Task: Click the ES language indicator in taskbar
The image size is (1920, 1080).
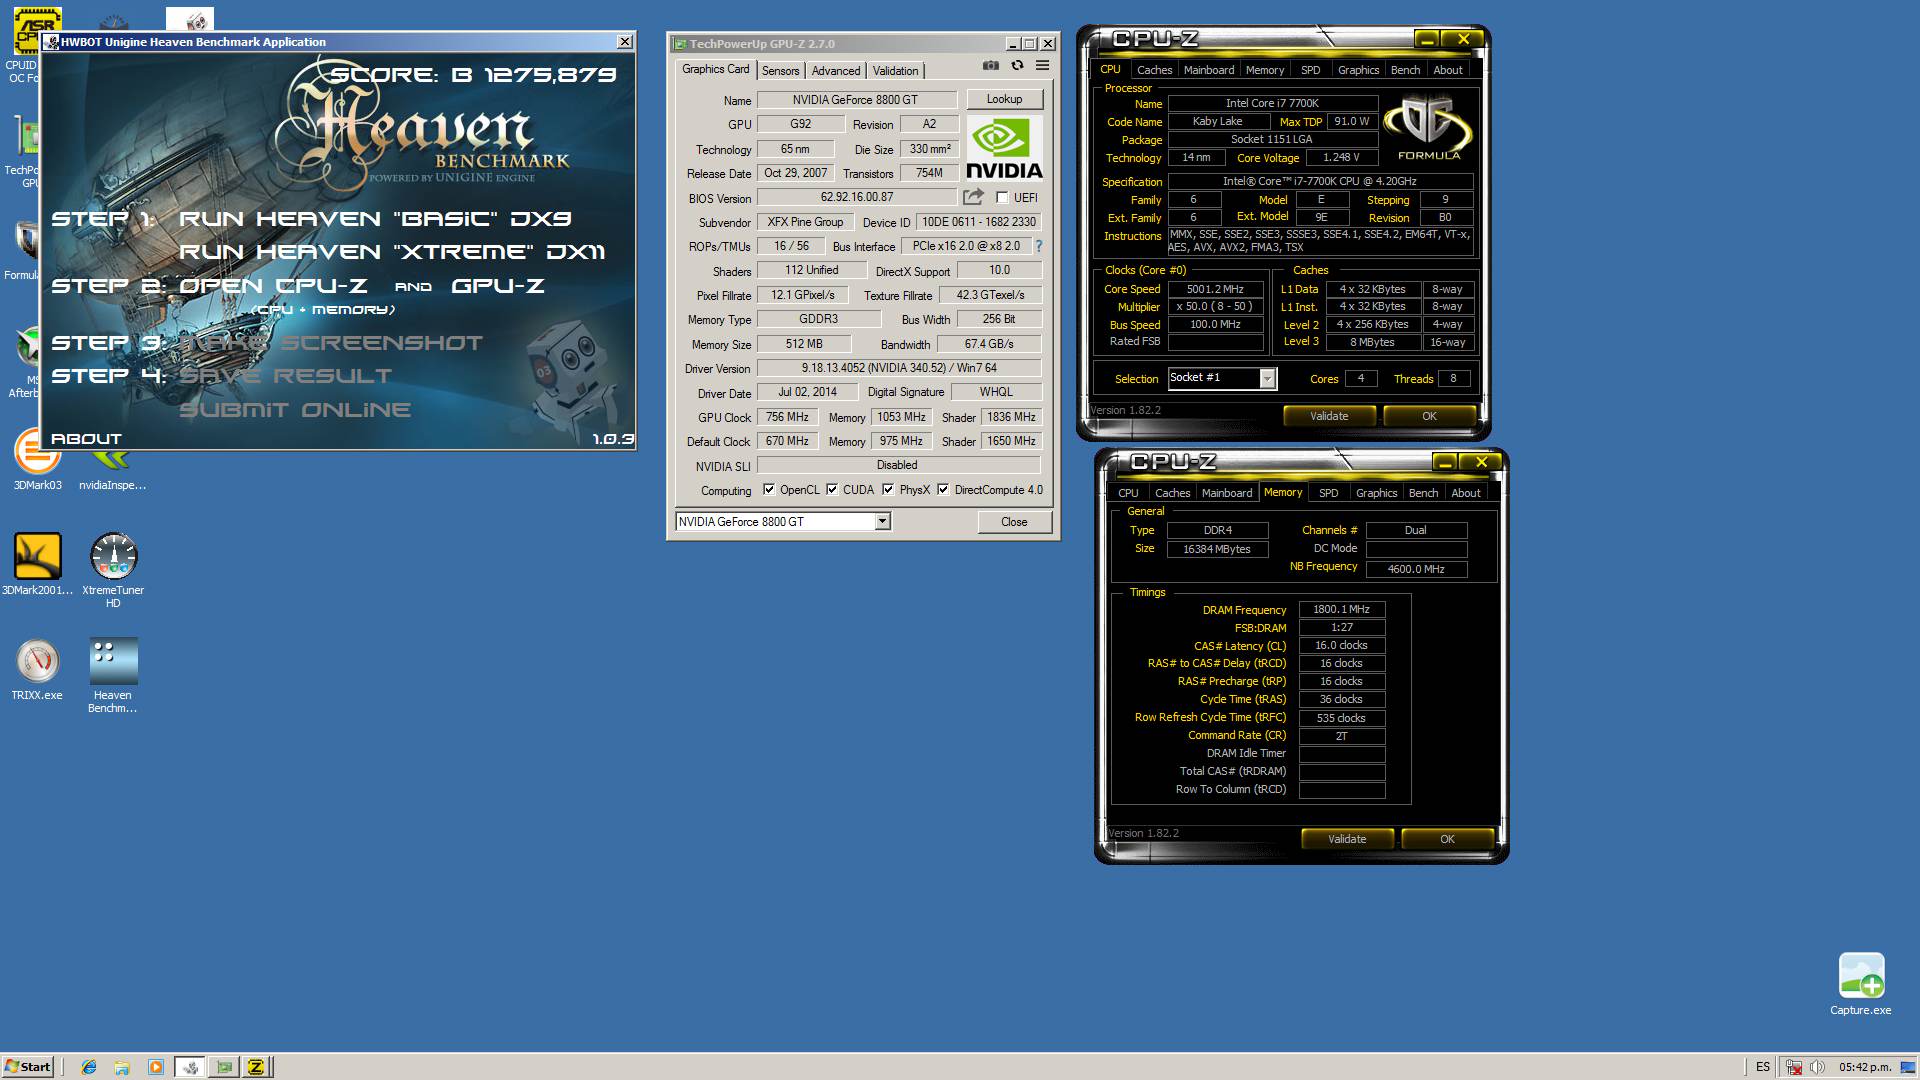Action: point(1763,1067)
